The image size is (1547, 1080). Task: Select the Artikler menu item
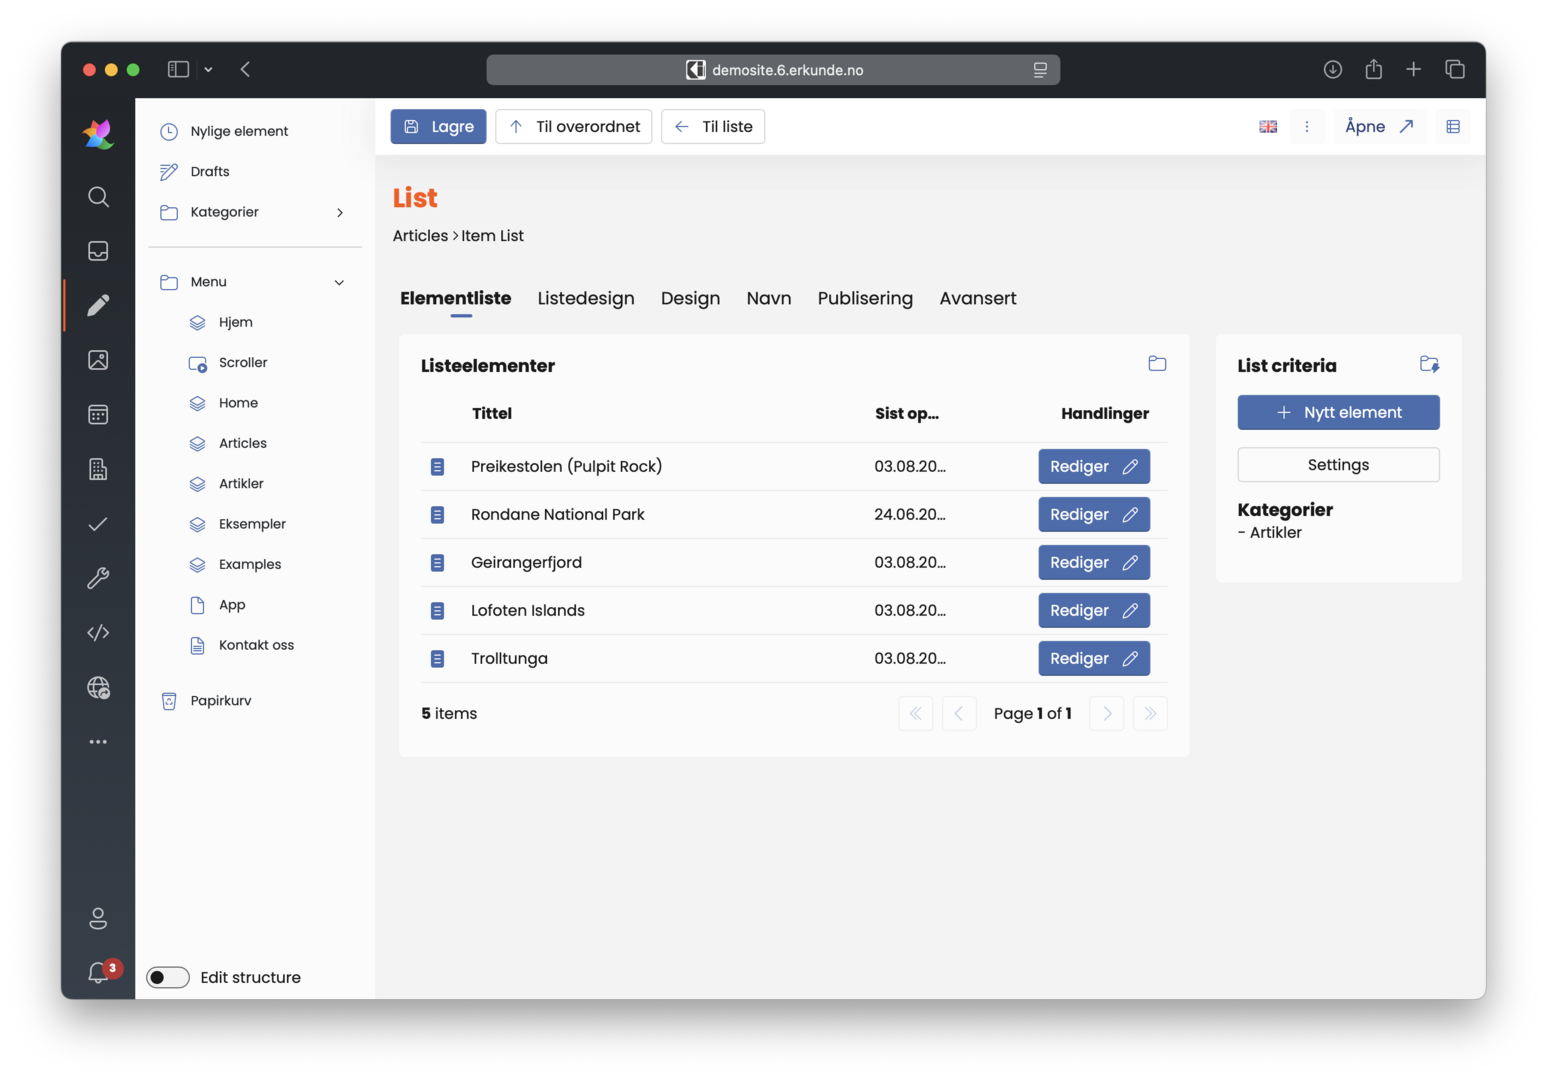(241, 484)
